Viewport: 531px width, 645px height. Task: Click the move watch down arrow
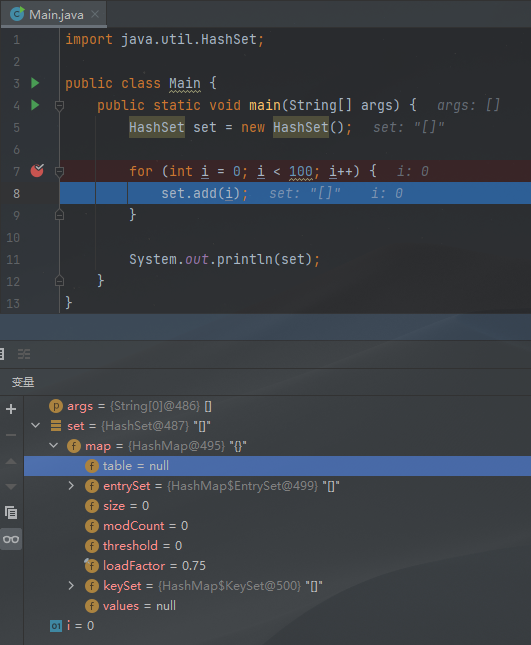(x=11, y=487)
